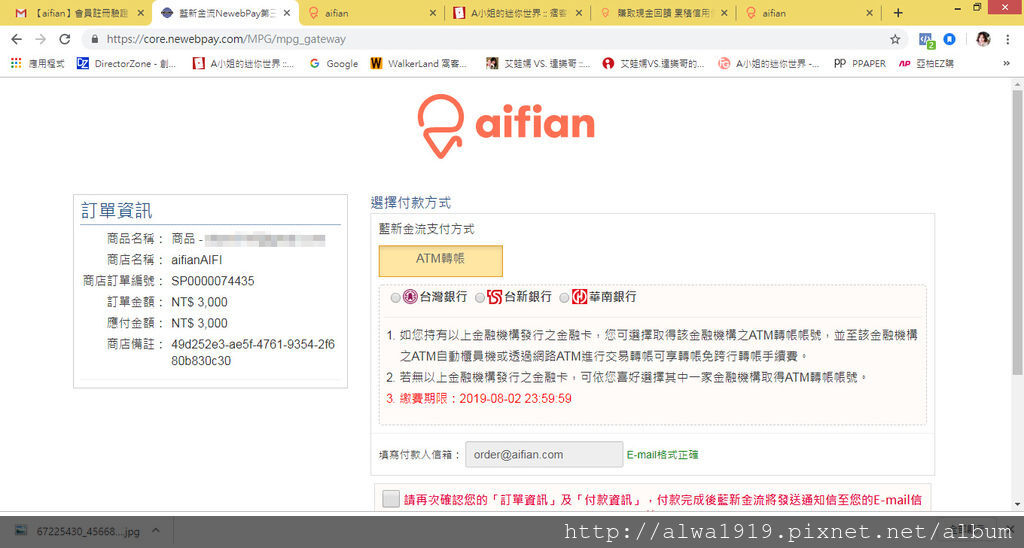Select the ATM轉帳 payment button
This screenshot has width=1024, height=548.
pos(441,261)
